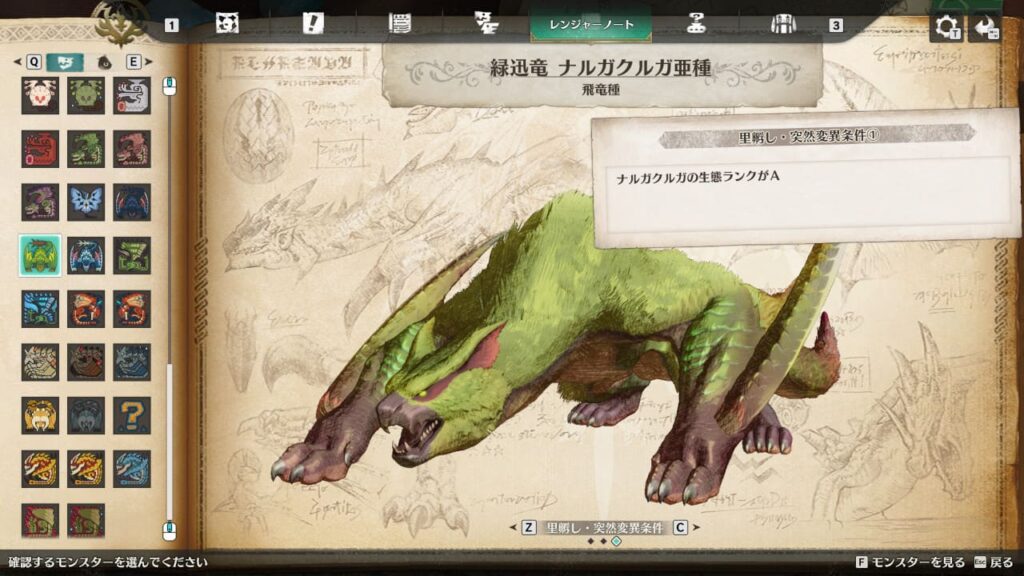Viewport: 1024px width, 576px height.
Task: Open the list document tab in the top bar
Action: tap(399, 24)
